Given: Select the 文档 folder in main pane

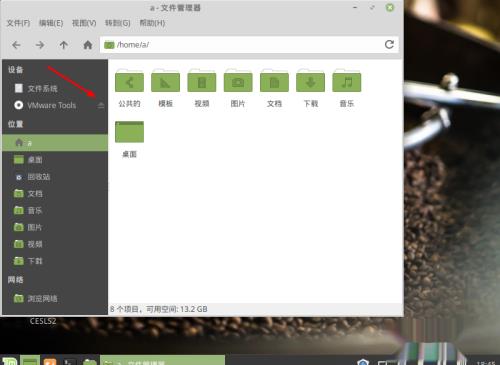Looking at the screenshot, I should coord(274,81).
